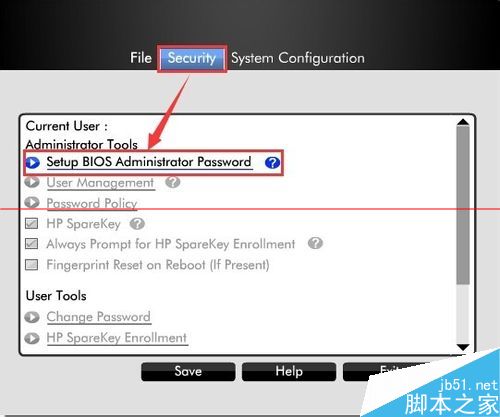Click the Save button
Viewport: 500px width, 417px height.
188,372
